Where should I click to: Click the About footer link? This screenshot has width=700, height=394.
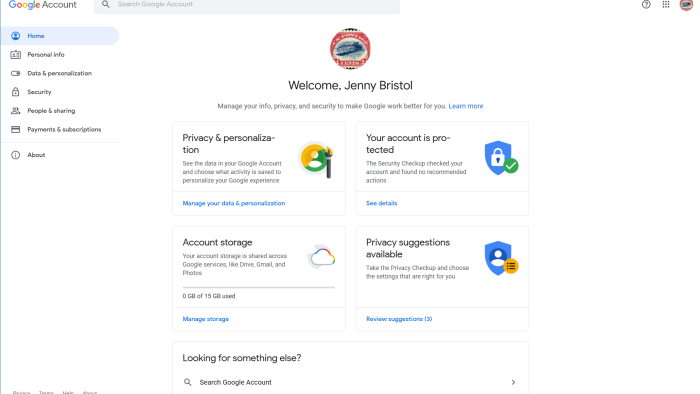click(x=89, y=392)
